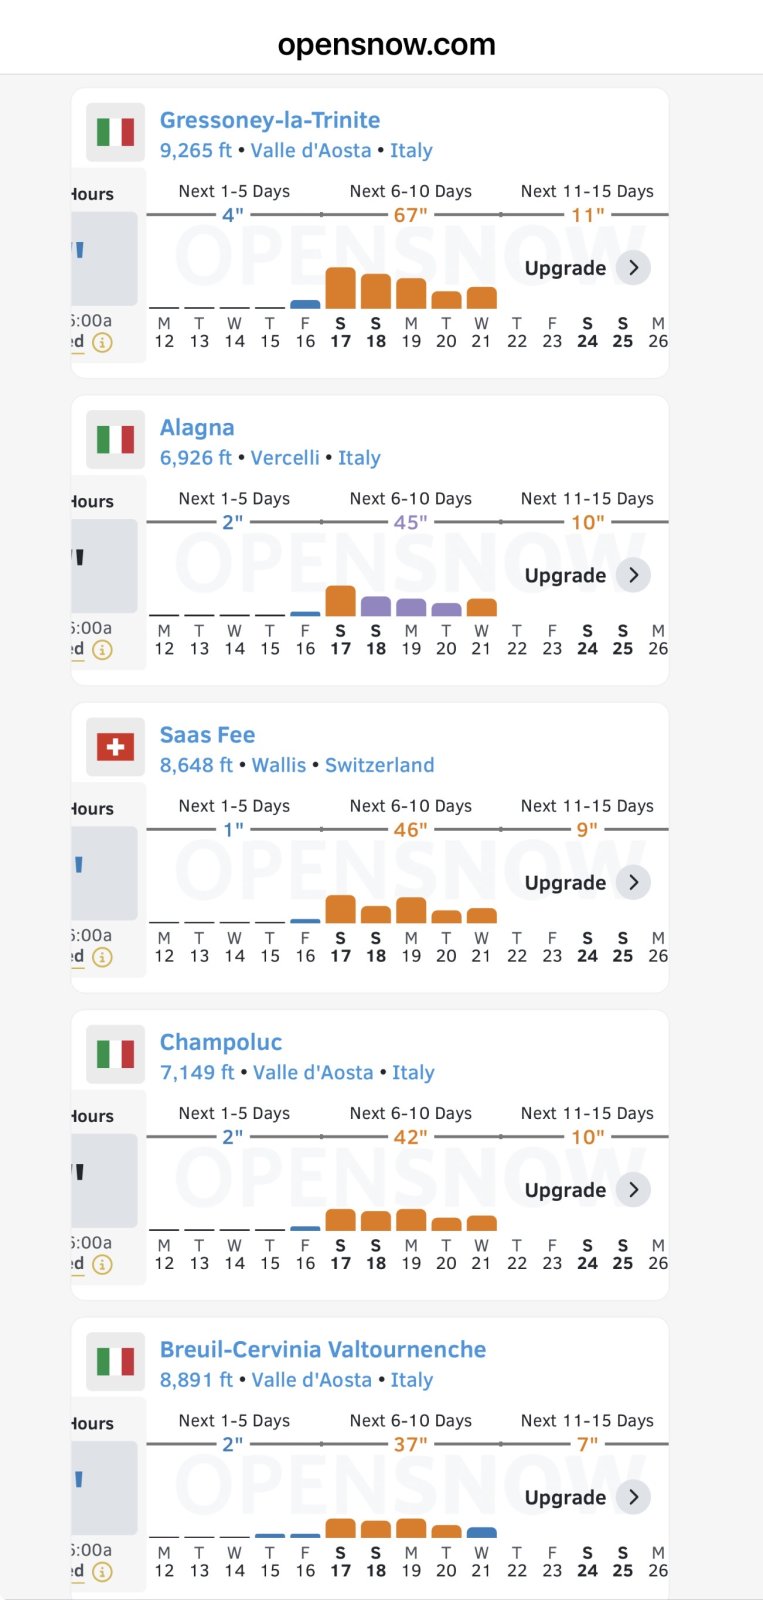Click the opensnow.com address at top
The height and width of the screenshot is (1600, 763).
386,44
